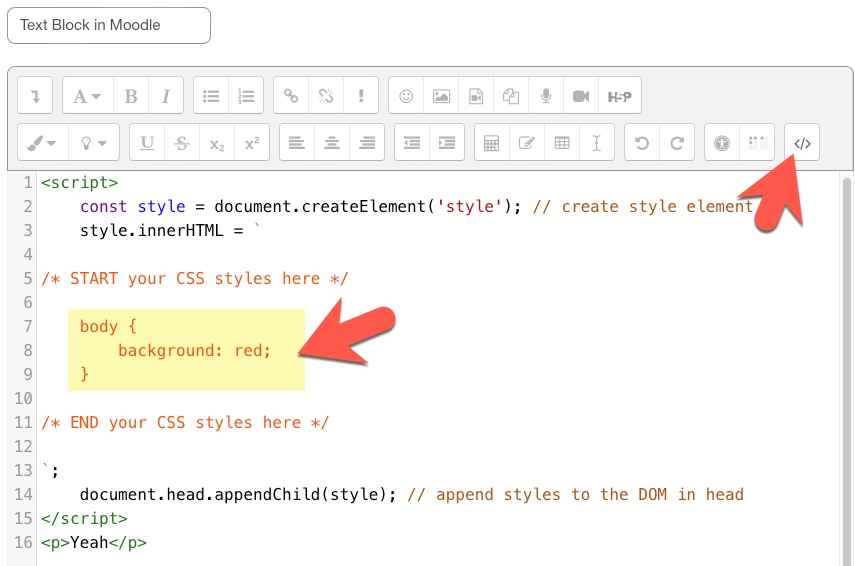Collapse the toolbar with toggle arrow
Viewport: 855px width, 566px height.
[35, 96]
